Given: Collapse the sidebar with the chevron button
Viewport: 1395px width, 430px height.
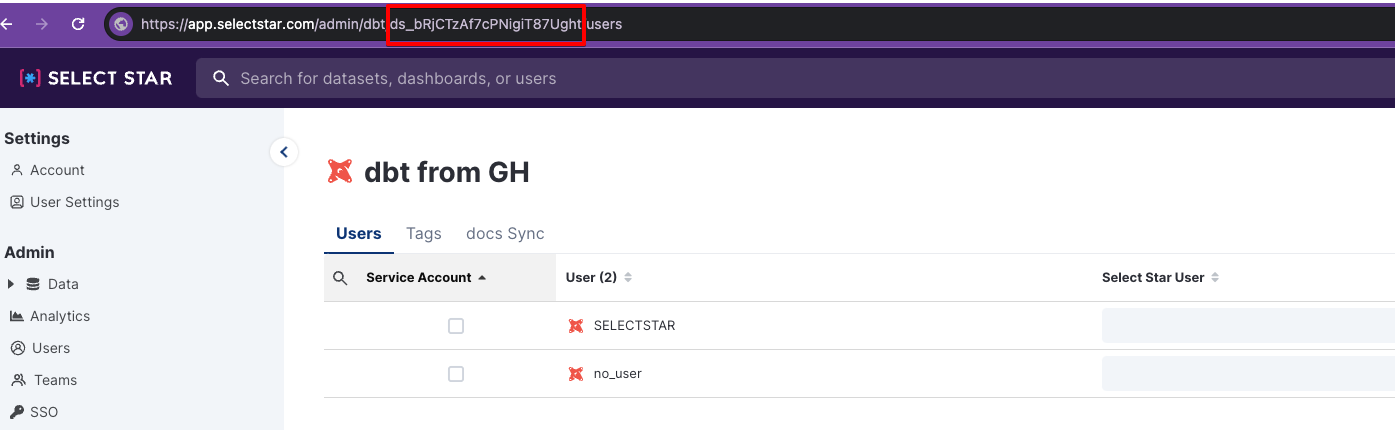Looking at the screenshot, I should [284, 152].
